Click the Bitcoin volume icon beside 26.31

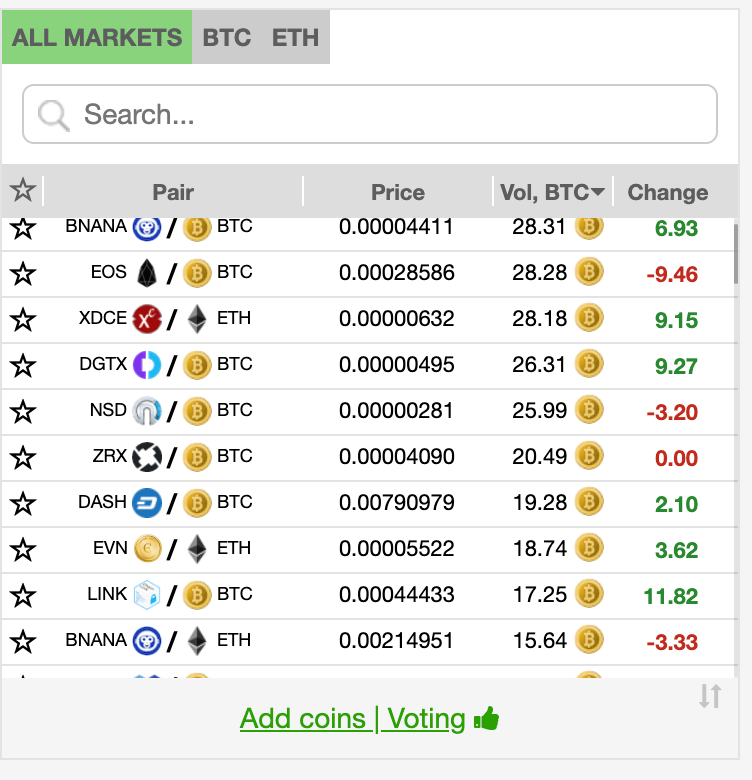tap(589, 364)
